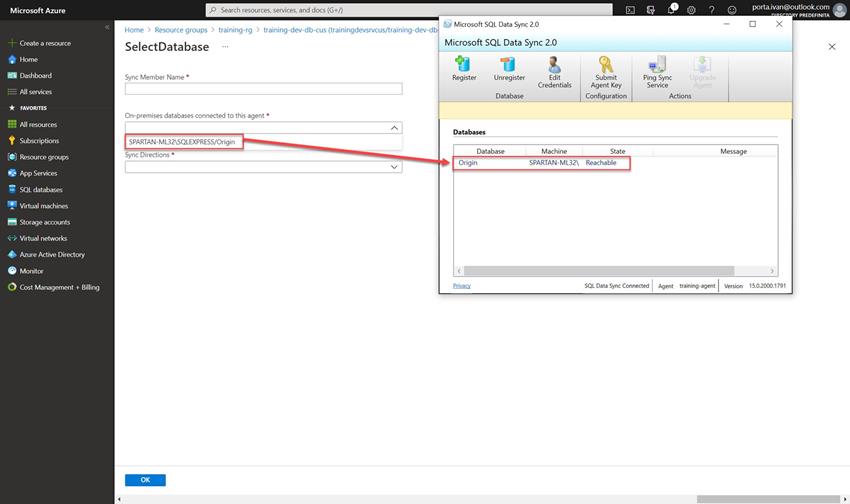Open the notifications bell
Viewport: 850px width, 504px height.
click(671, 9)
